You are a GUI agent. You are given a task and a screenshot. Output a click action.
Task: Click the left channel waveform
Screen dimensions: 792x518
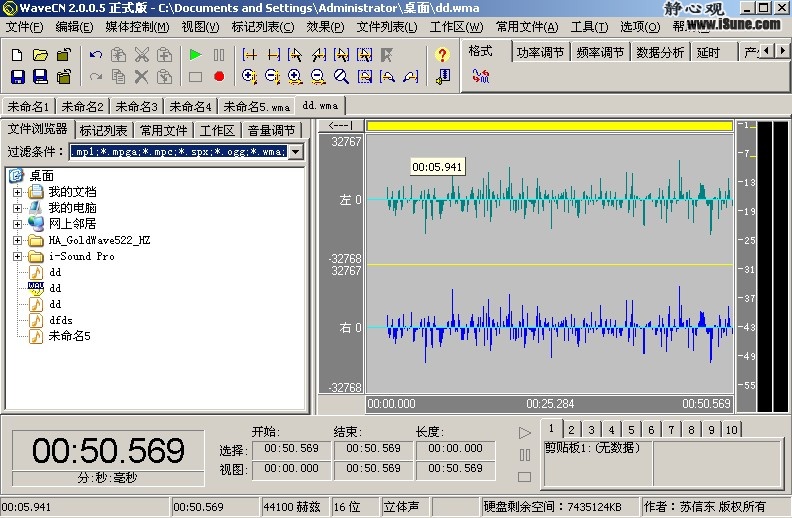[550, 199]
